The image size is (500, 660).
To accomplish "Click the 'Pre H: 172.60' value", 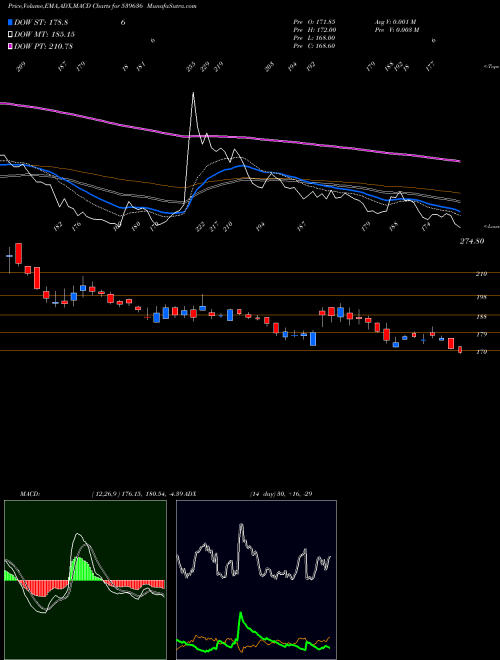I will coord(314,30).
